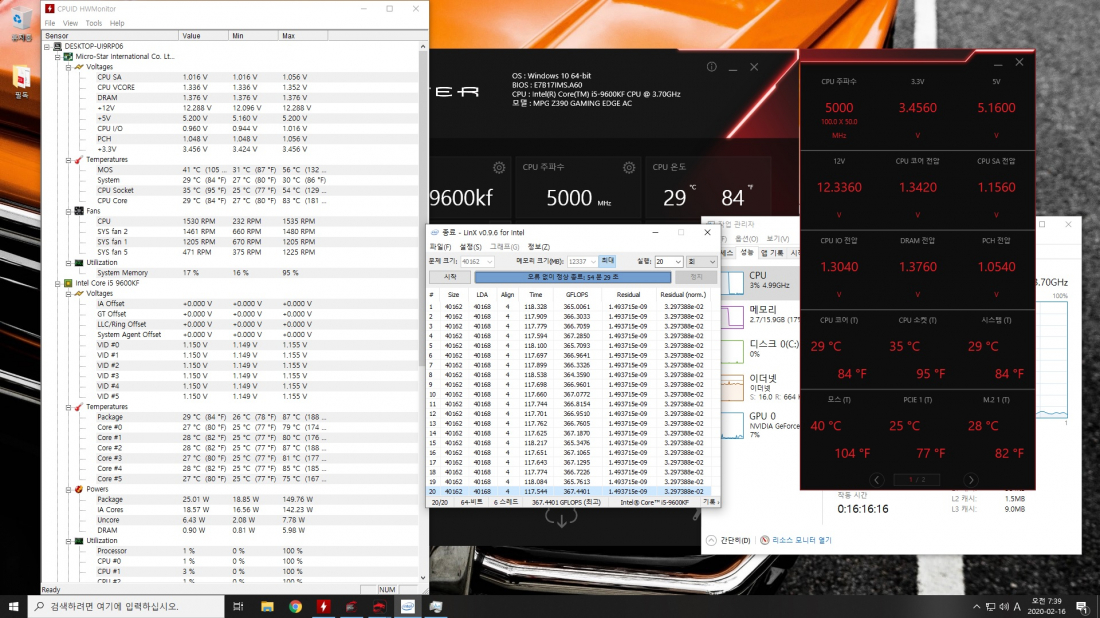Open the 정보(Z) menu in LinX
This screenshot has width=1100, height=618.
(x=539, y=247)
